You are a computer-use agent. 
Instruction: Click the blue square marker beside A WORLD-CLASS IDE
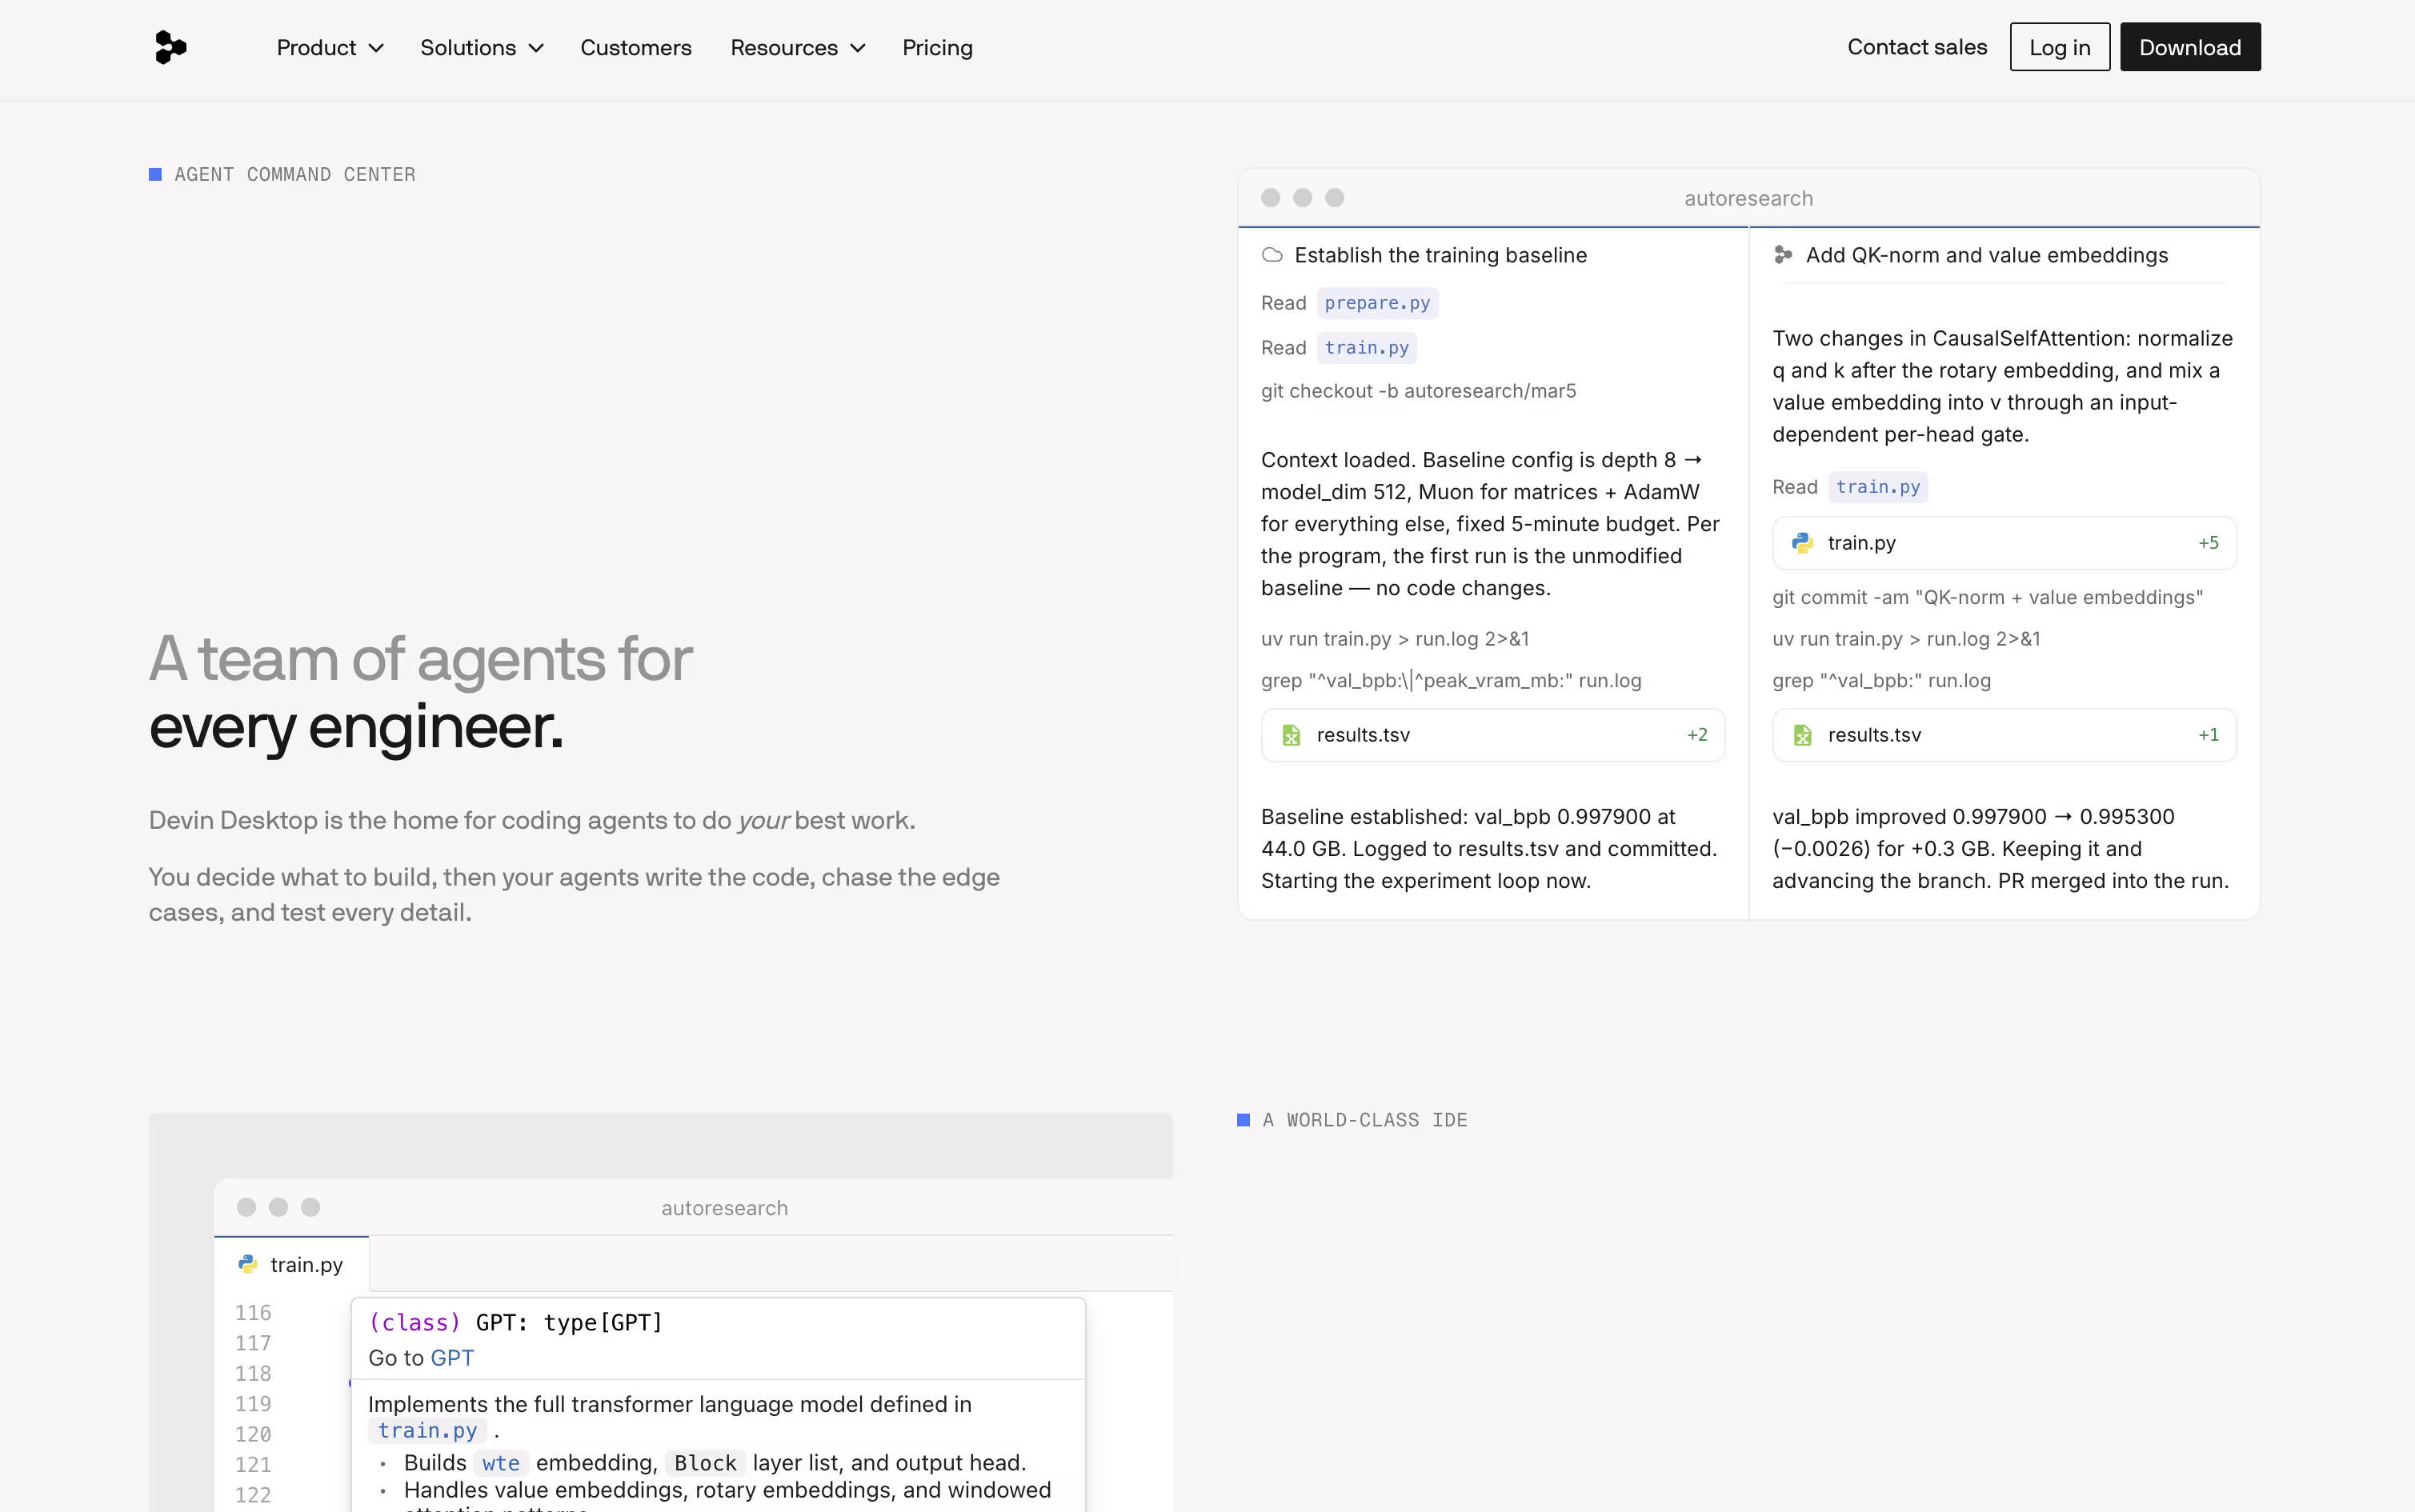click(x=1243, y=1120)
